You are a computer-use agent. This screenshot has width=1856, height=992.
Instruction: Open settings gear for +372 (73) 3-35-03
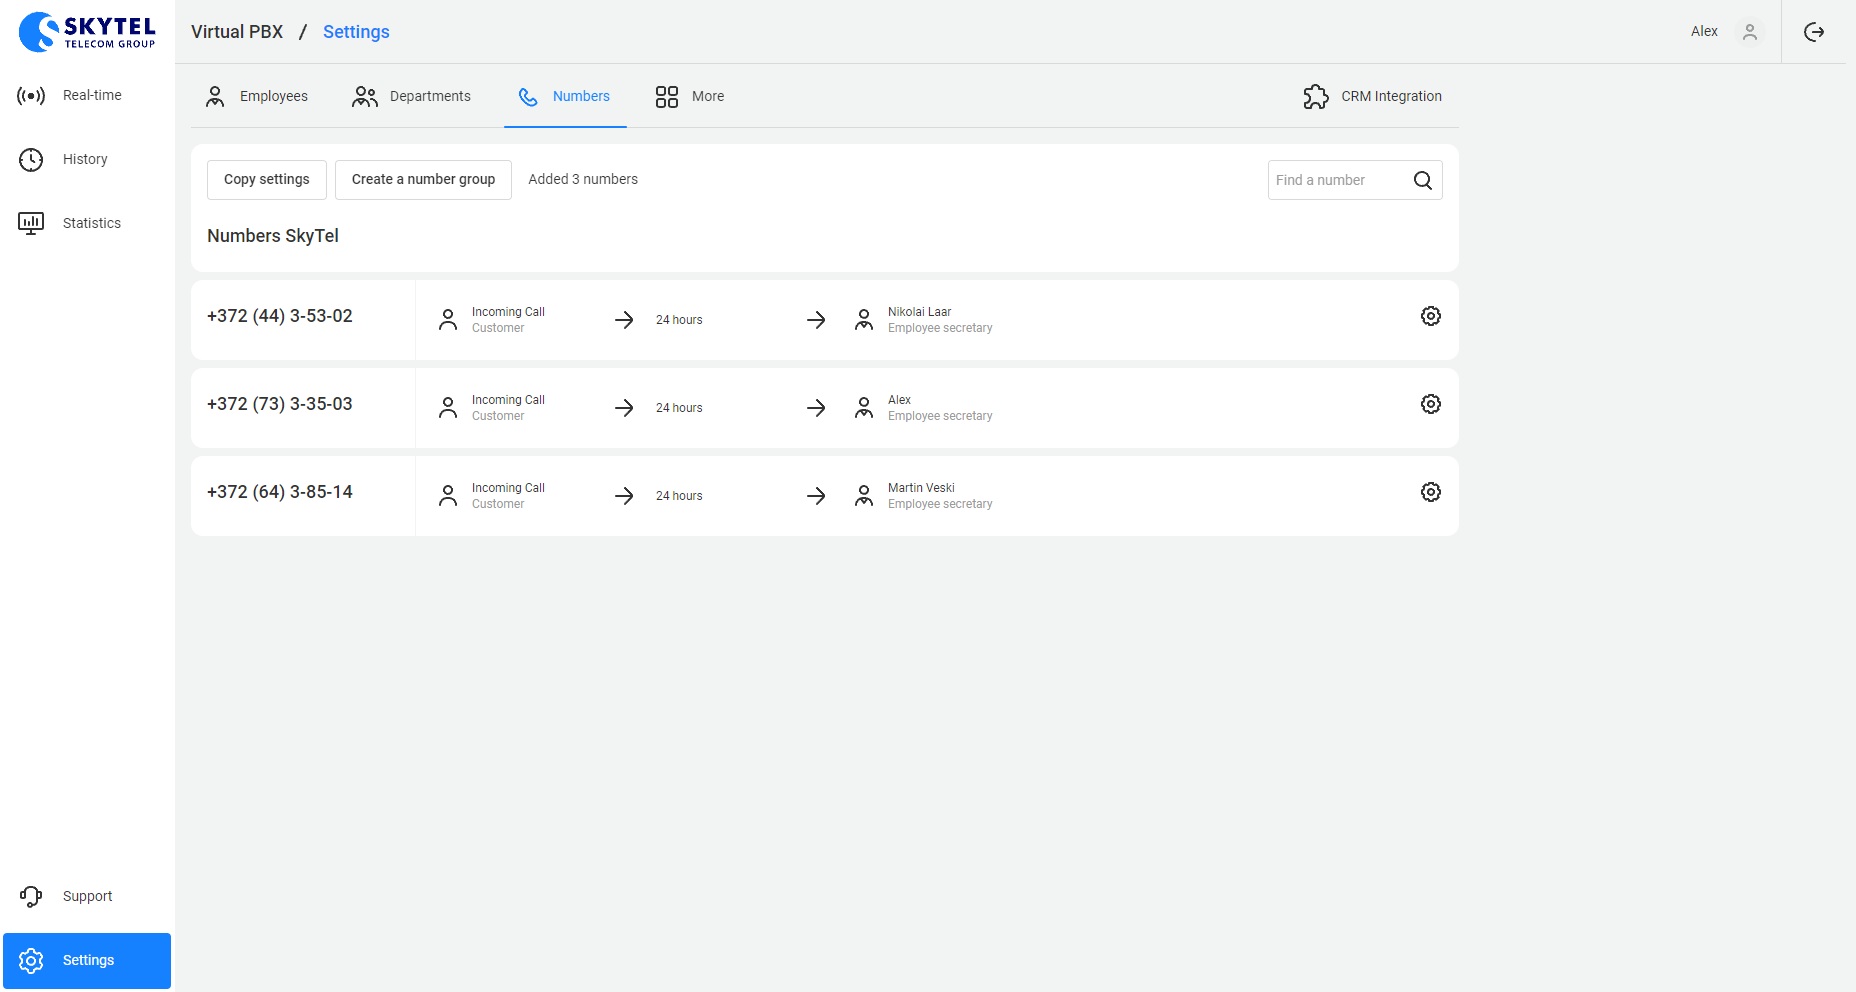(x=1430, y=404)
